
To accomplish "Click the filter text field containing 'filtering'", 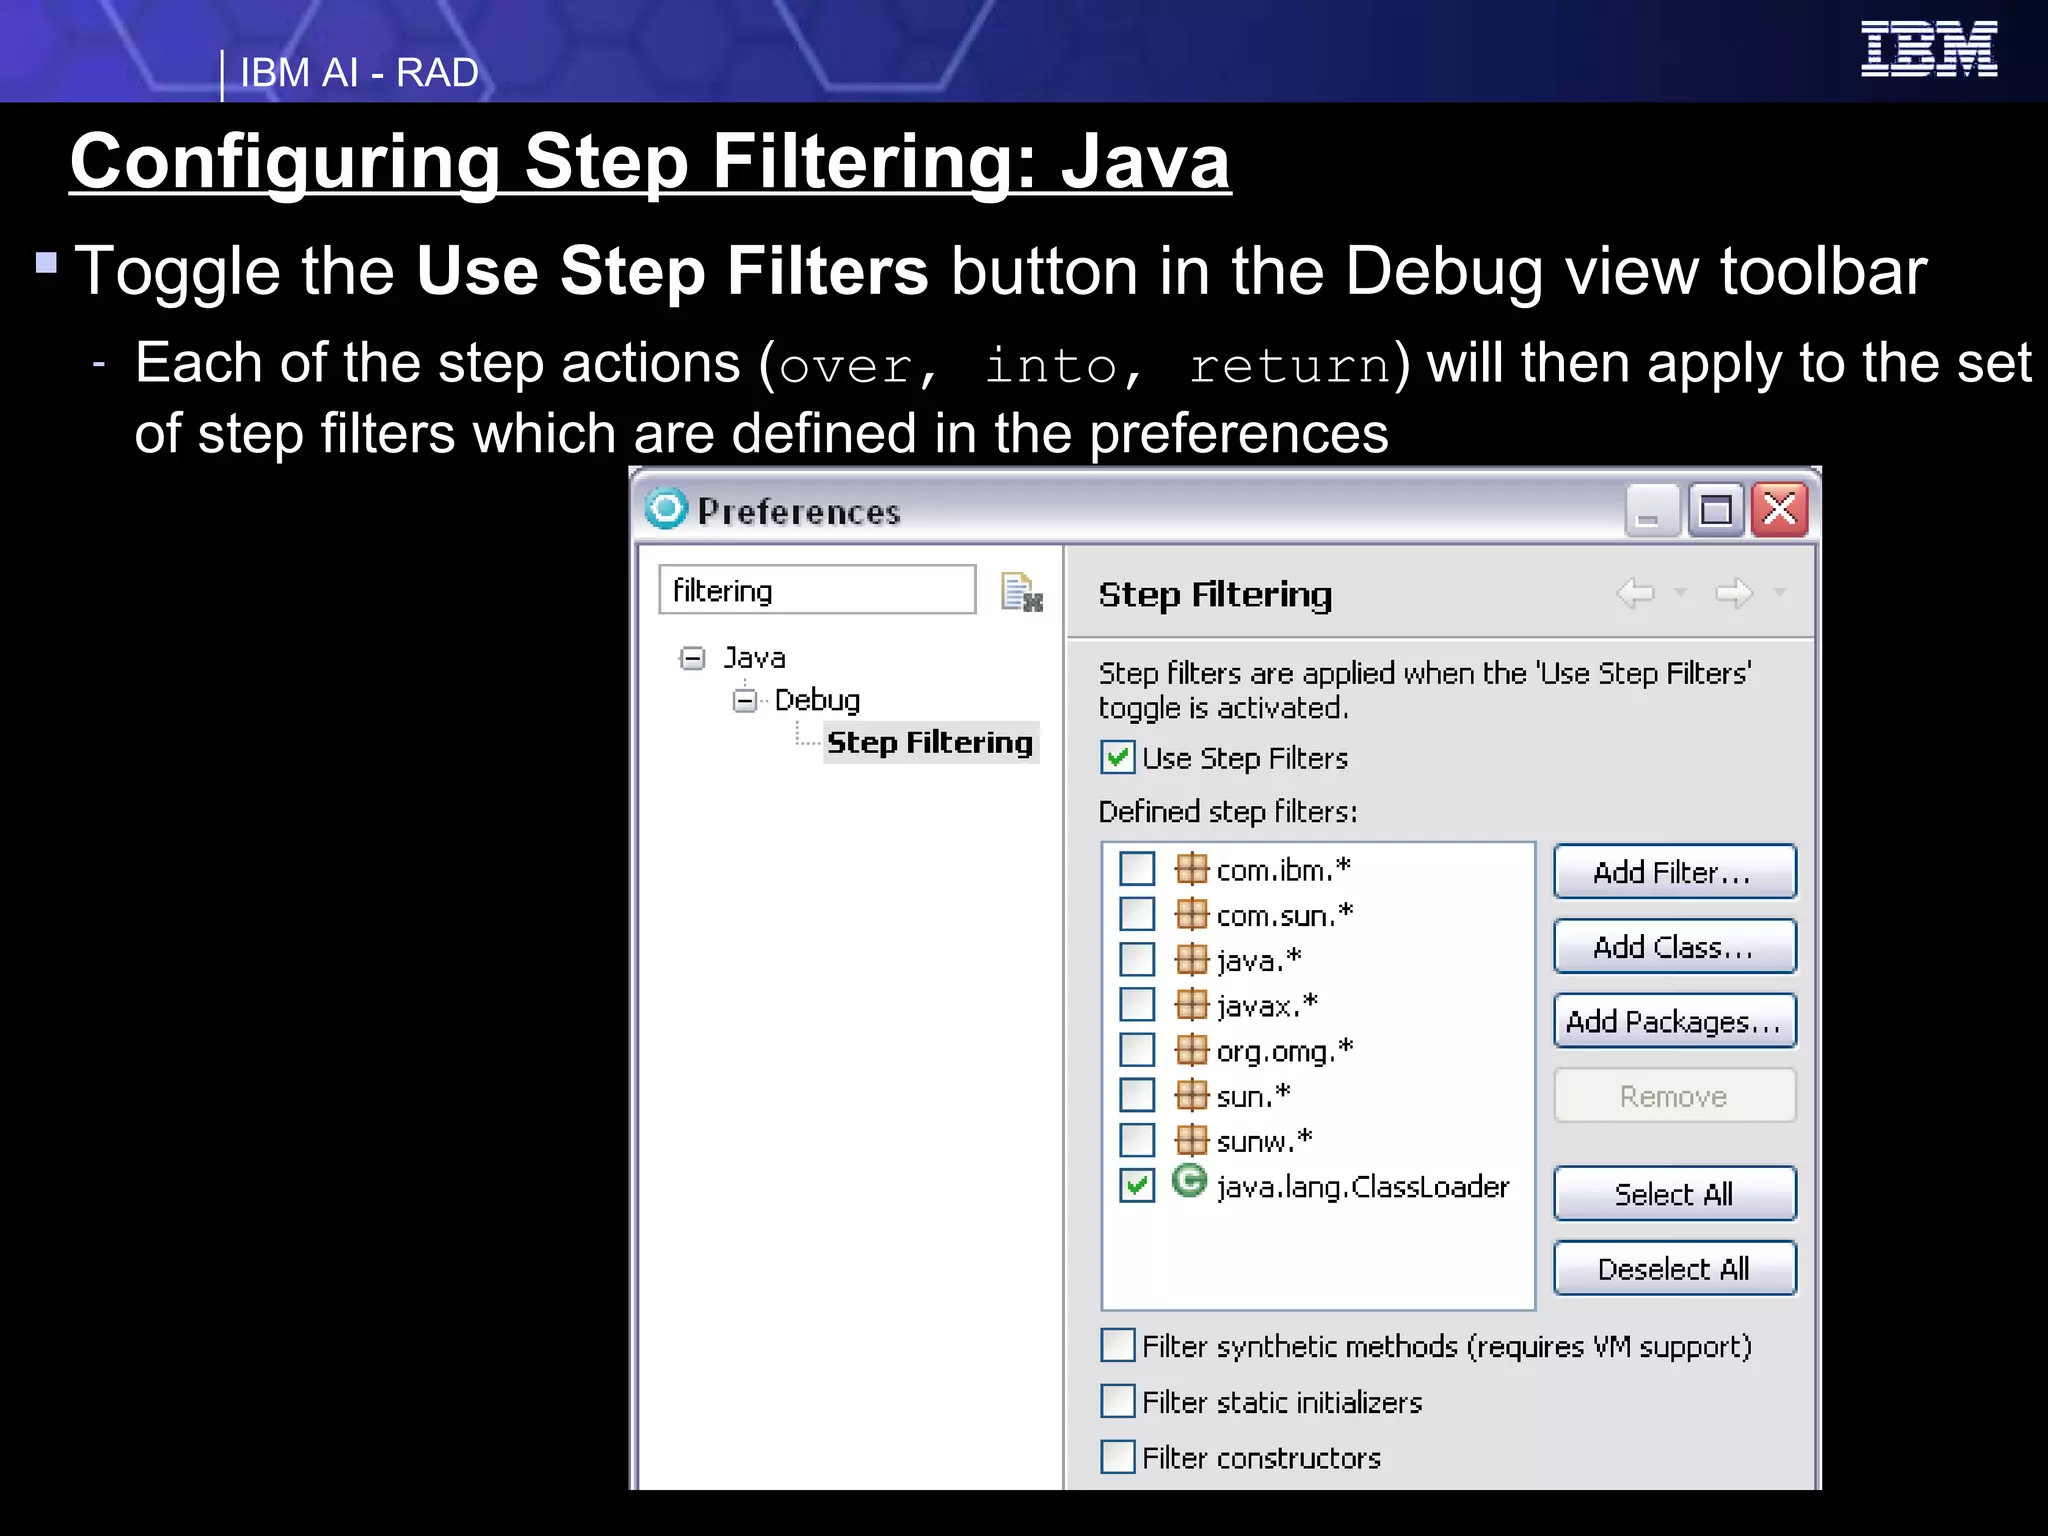I will pos(817,590).
